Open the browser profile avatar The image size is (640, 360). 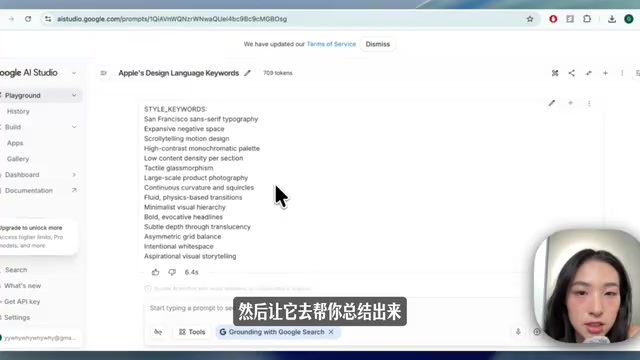(x=629, y=19)
